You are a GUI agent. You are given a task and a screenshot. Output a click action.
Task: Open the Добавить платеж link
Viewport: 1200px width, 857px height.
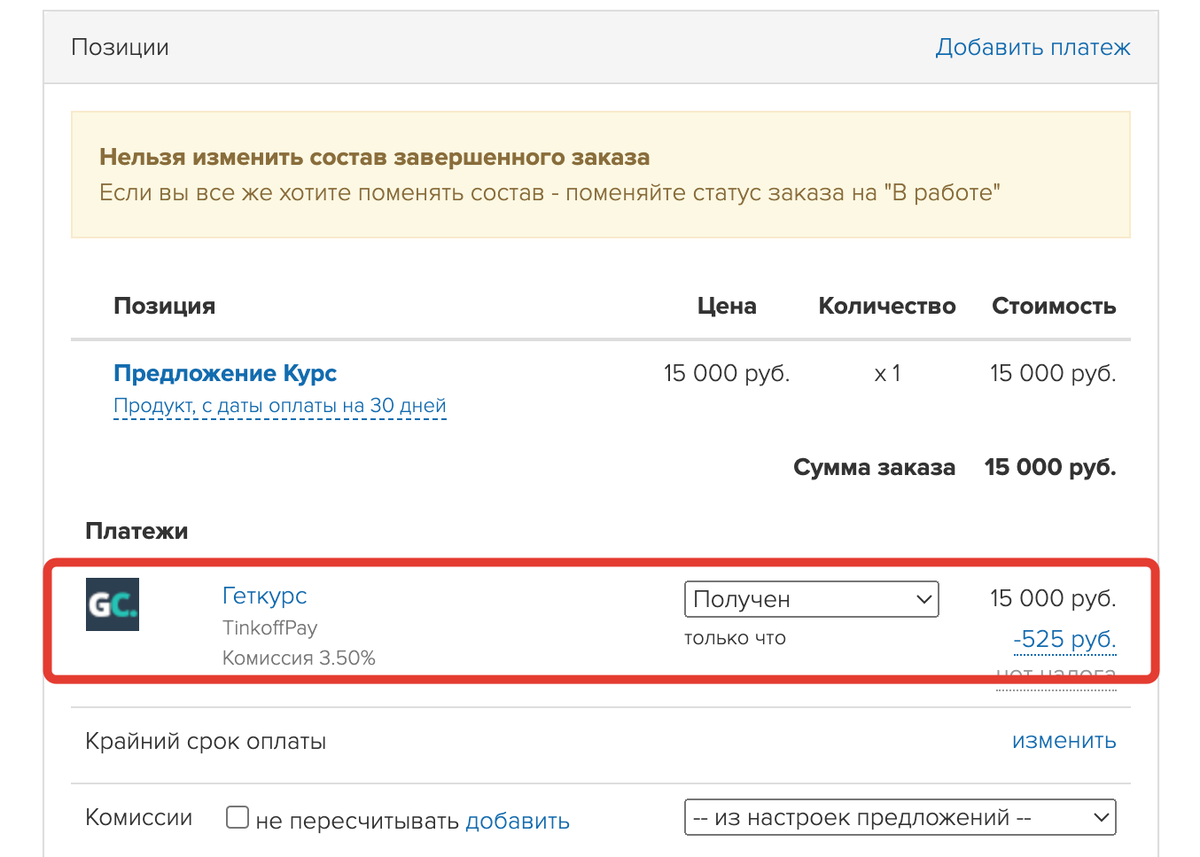1033,47
